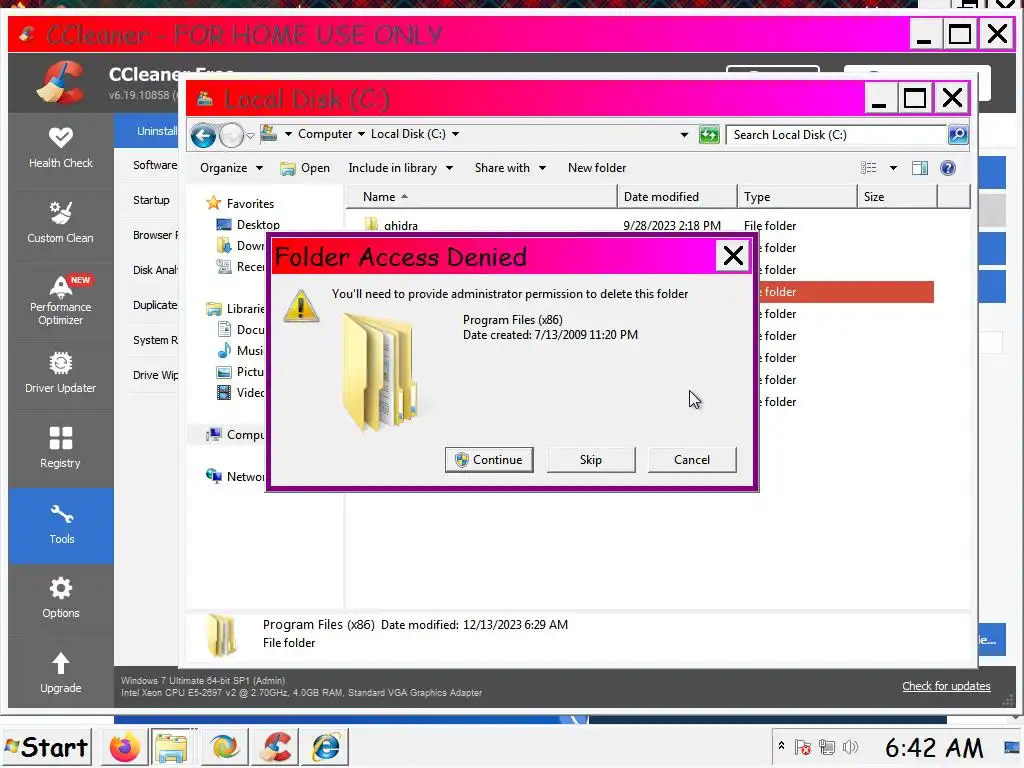Click New folder in Explorer toolbar
The width and height of the screenshot is (1024, 768).
tap(597, 168)
